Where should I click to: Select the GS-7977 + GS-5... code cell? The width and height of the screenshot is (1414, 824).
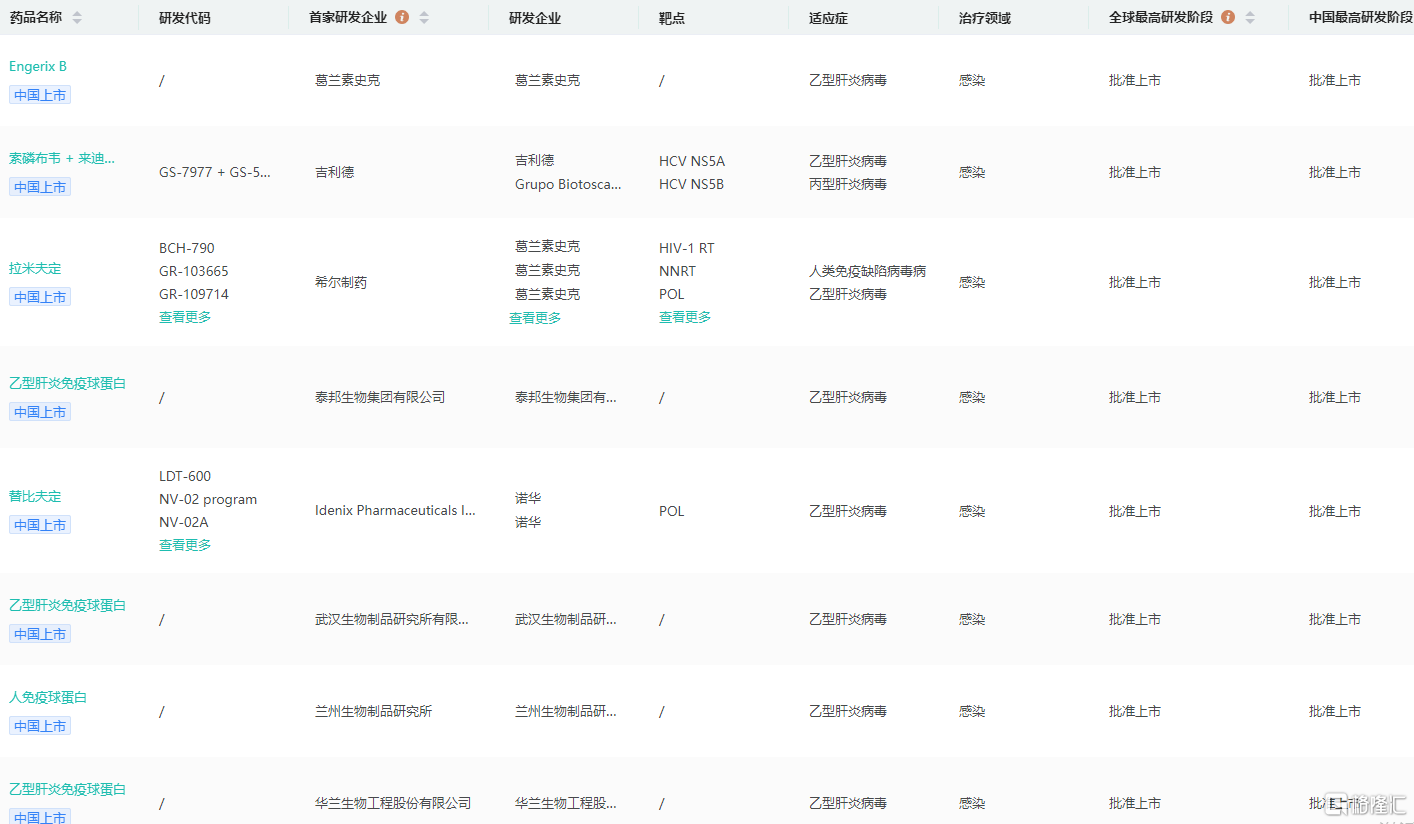click(215, 172)
